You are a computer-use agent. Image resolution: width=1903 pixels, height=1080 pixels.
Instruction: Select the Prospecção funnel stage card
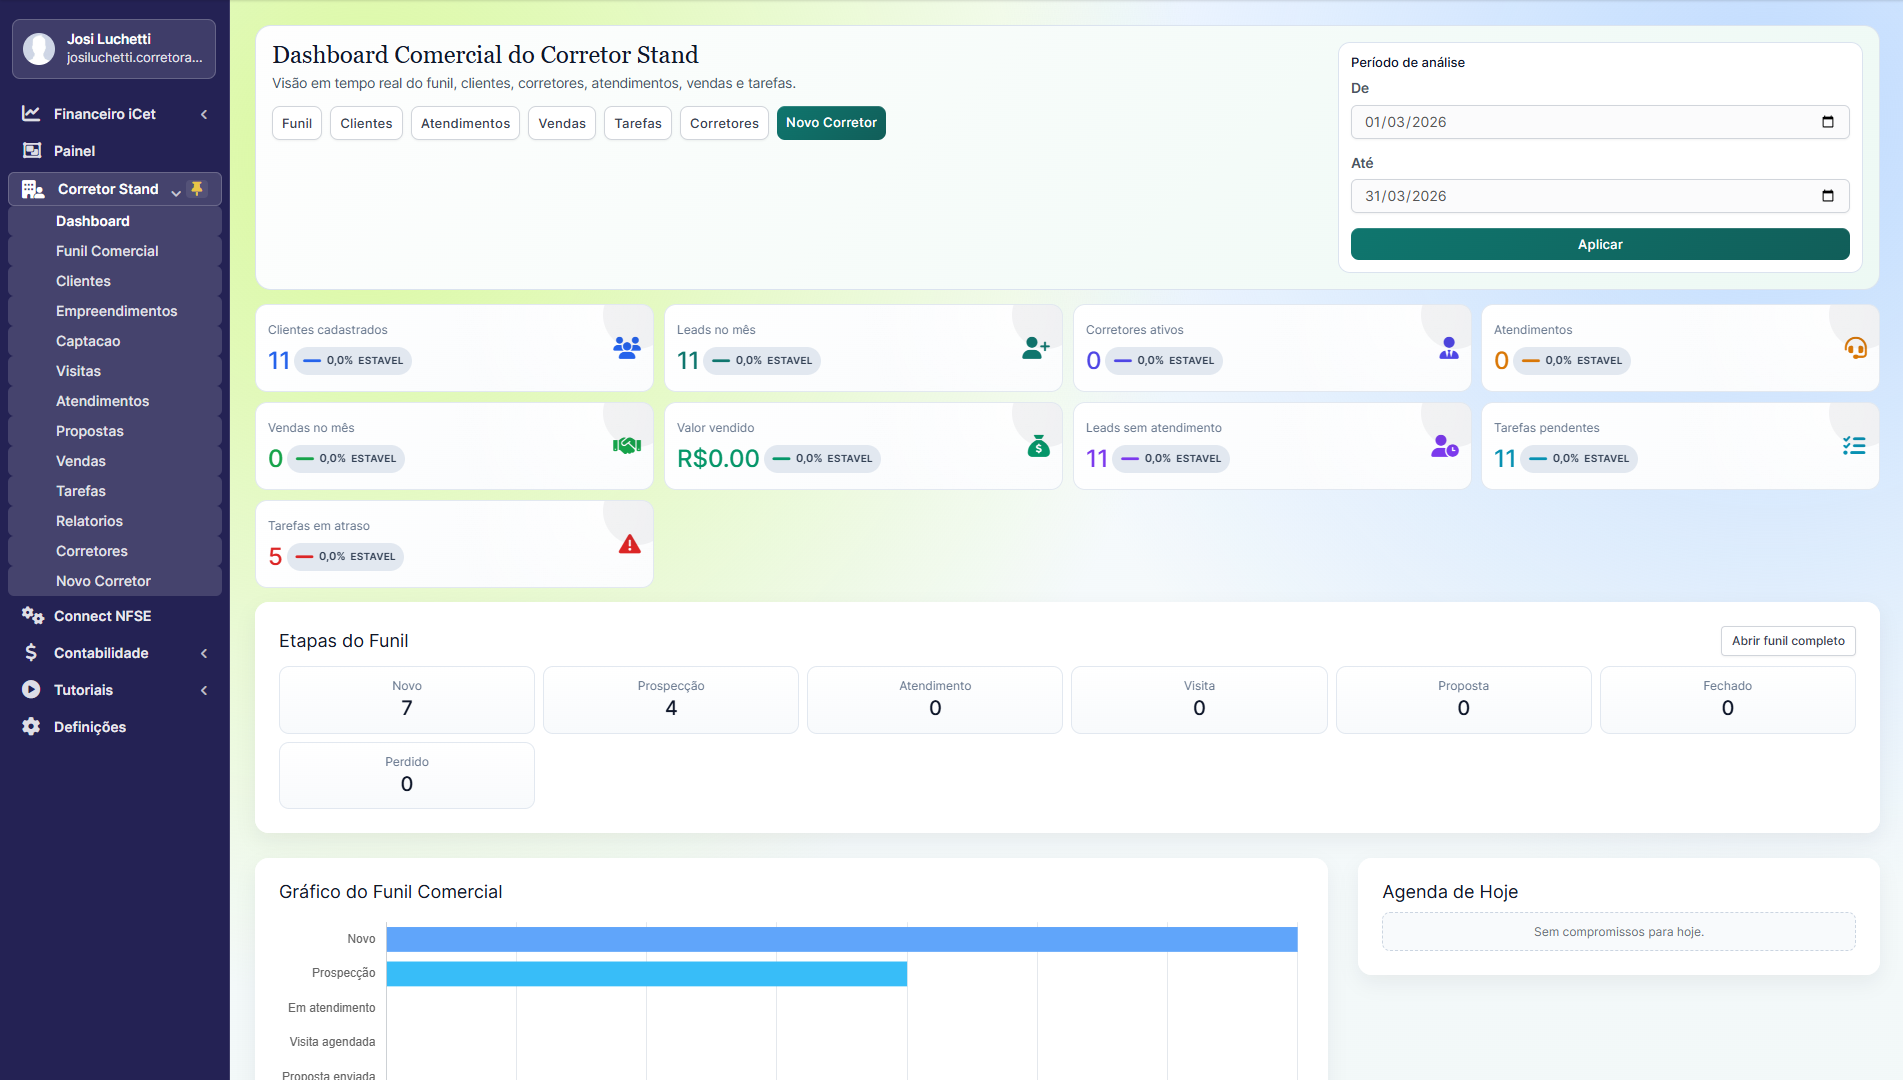click(x=670, y=699)
